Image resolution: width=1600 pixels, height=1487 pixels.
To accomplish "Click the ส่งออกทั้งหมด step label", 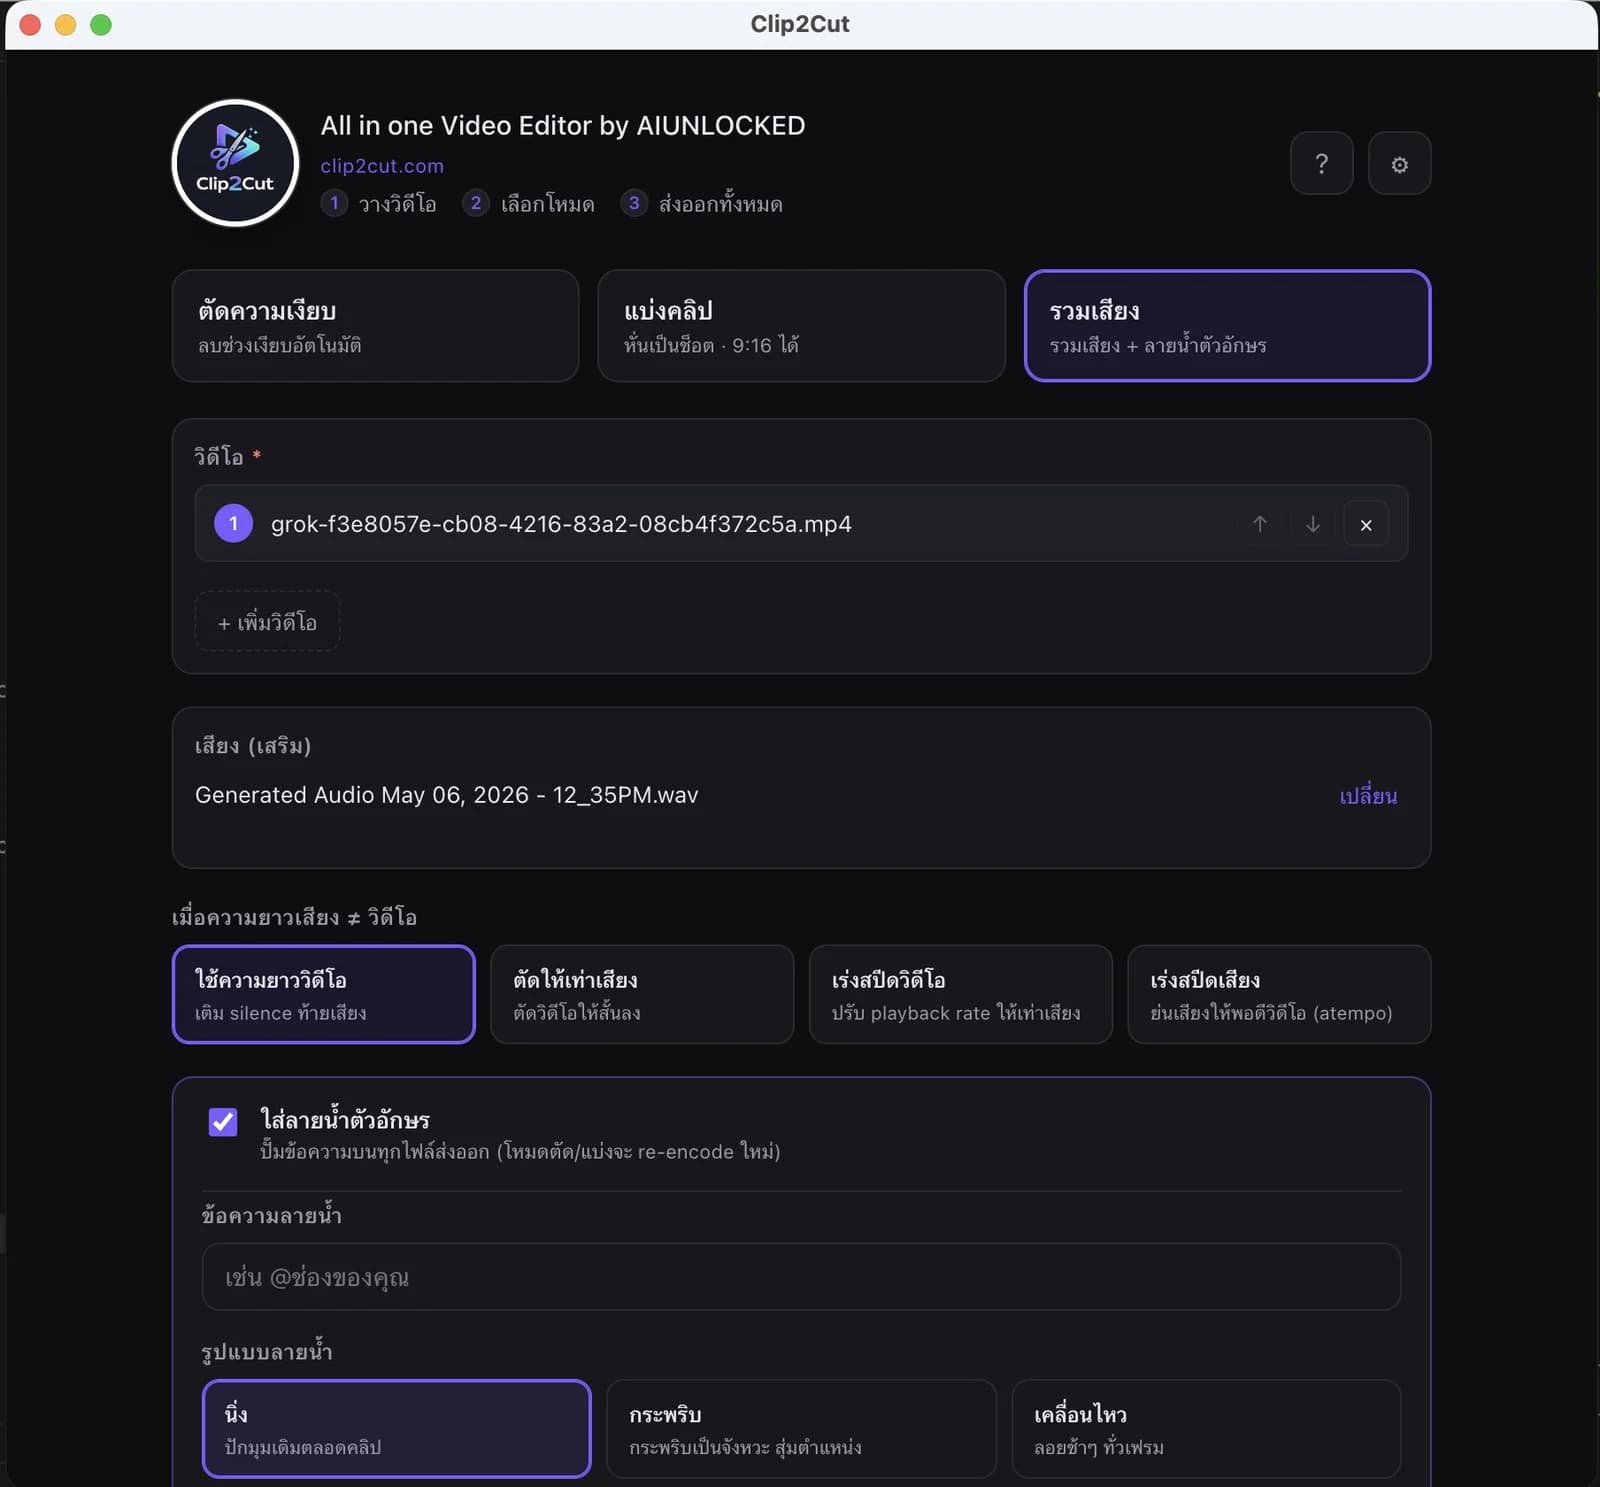I will [x=720, y=204].
